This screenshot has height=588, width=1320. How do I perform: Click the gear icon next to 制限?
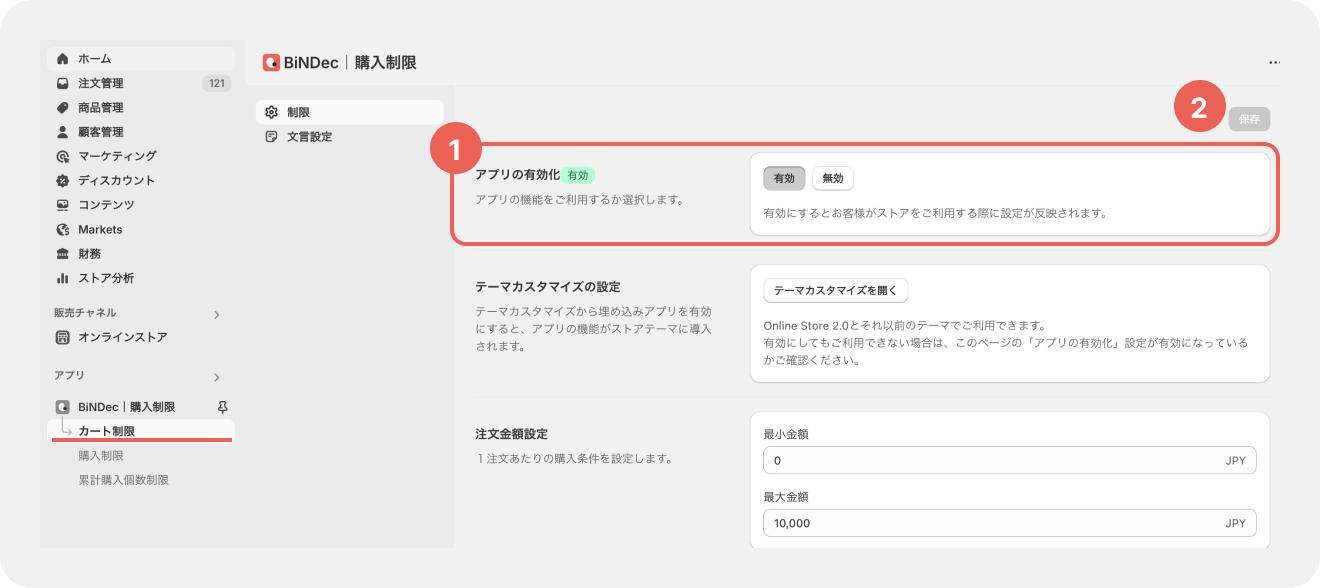pyautogui.click(x=271, y=112)
